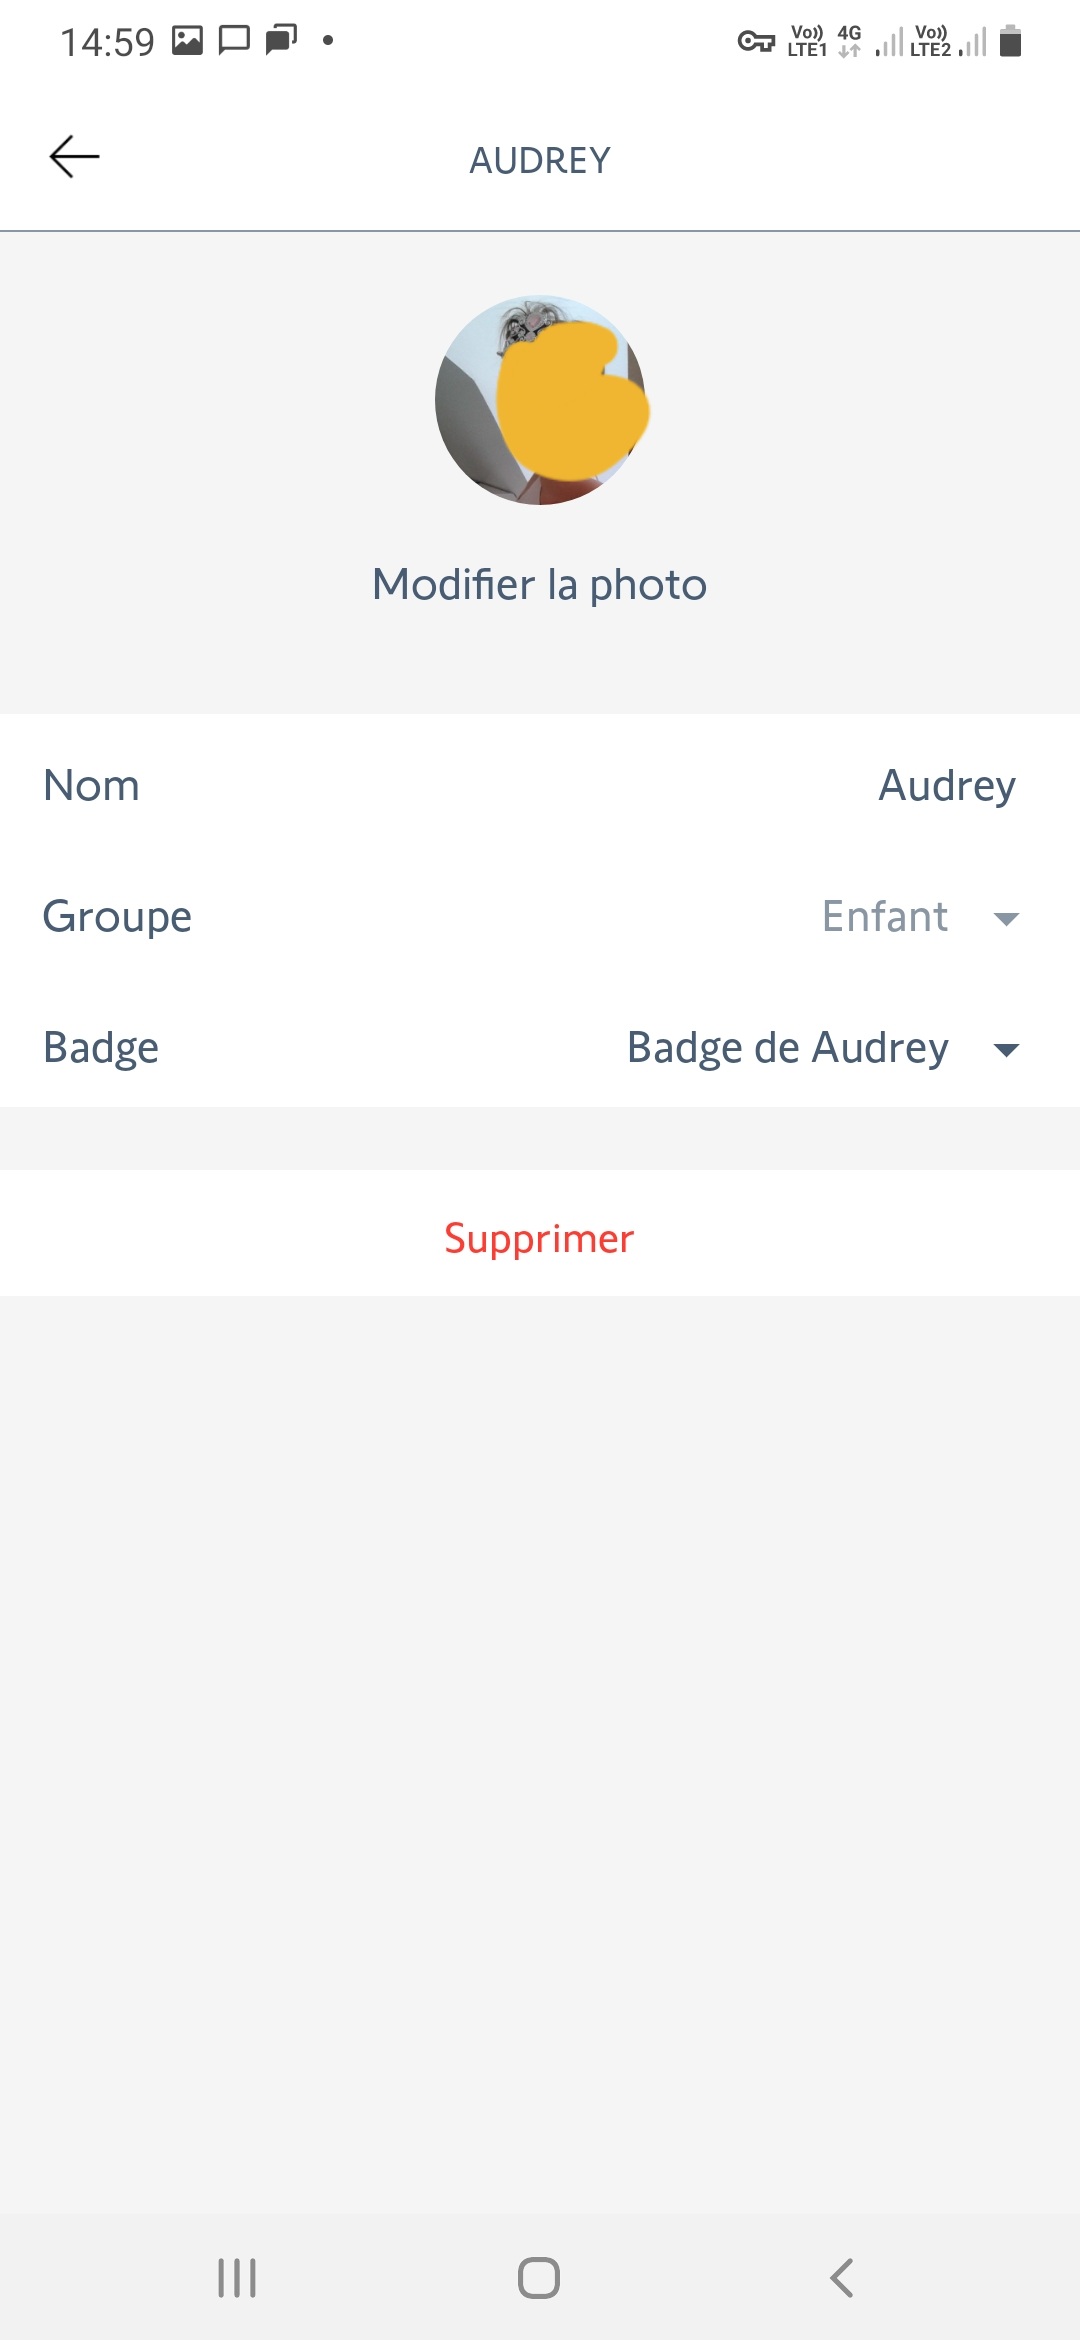Viewport: 1080px width, 2340px height.
Task: Expand the Badge dropdown arrow
Action: point(1006,1049)
